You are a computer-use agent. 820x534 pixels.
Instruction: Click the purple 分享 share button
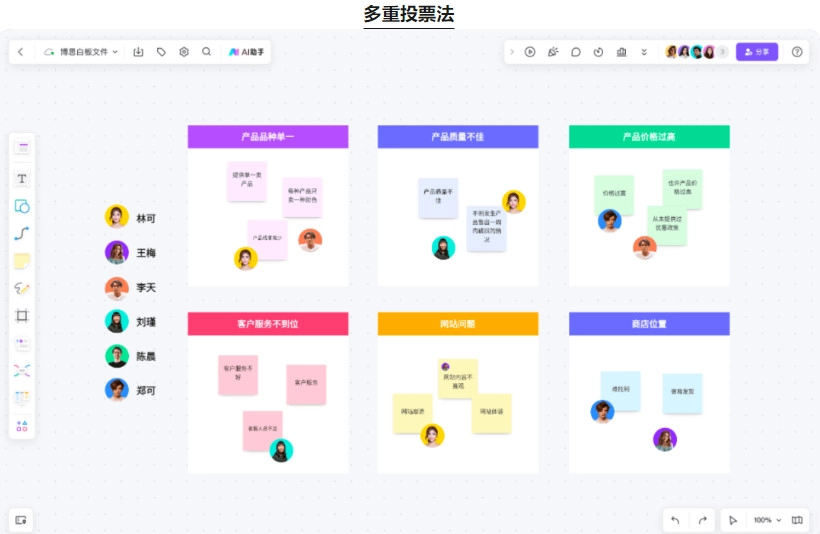757,52
